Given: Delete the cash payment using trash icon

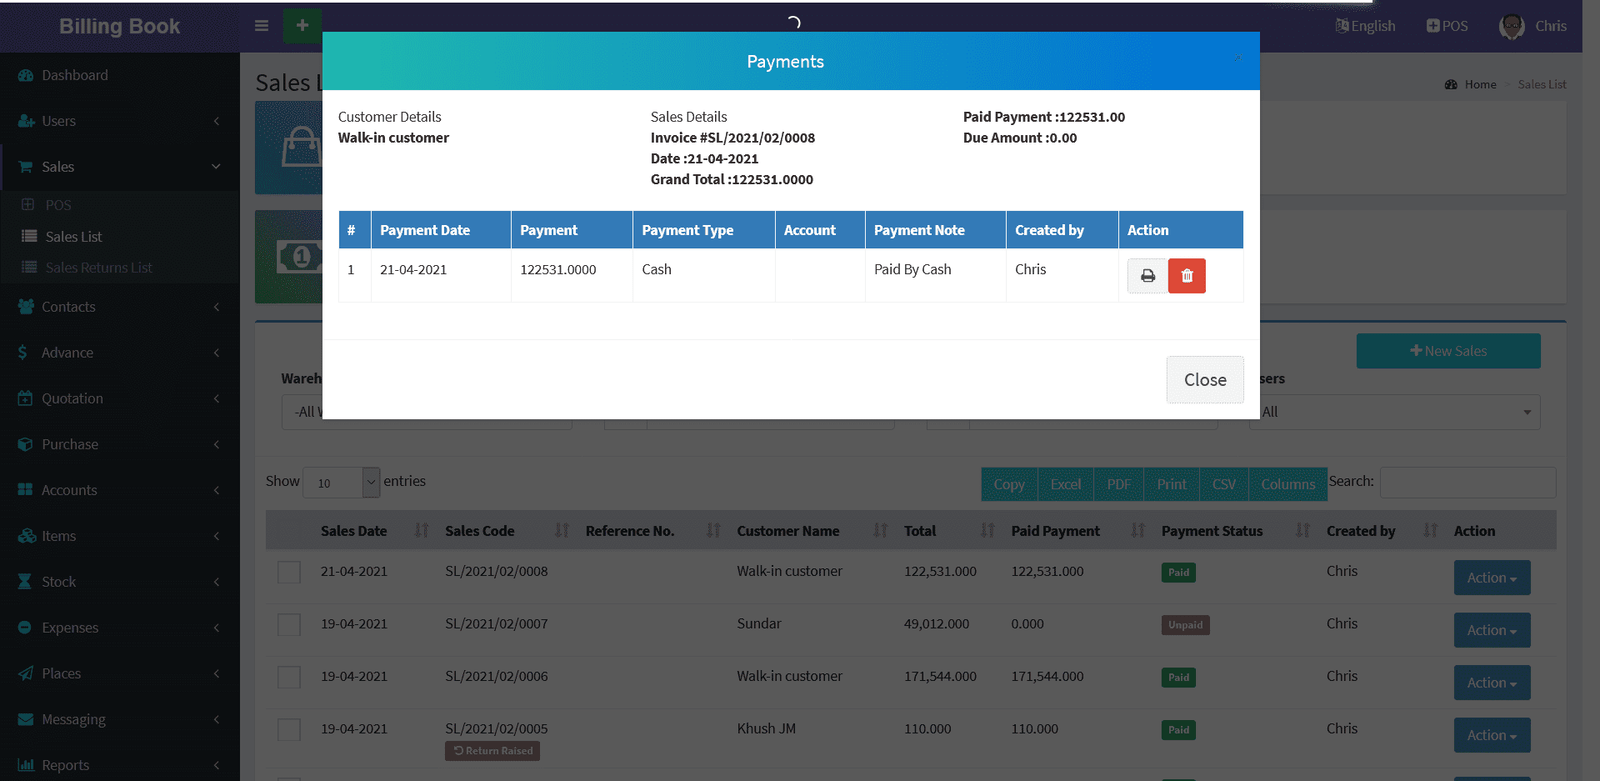Looking at the screenshot, I should [1187, 276].
